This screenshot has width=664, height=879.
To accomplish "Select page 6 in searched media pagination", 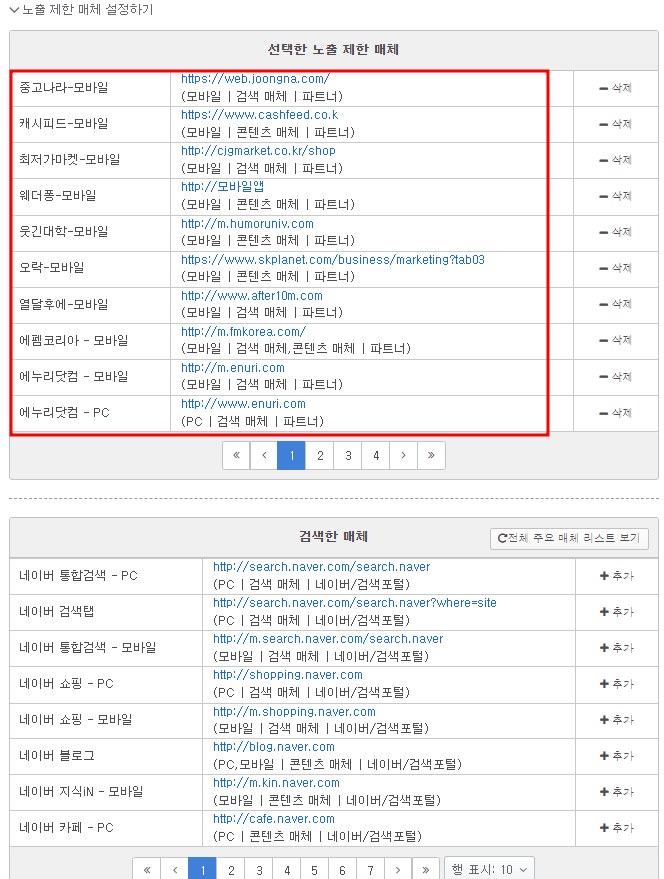I will [342, 870].
